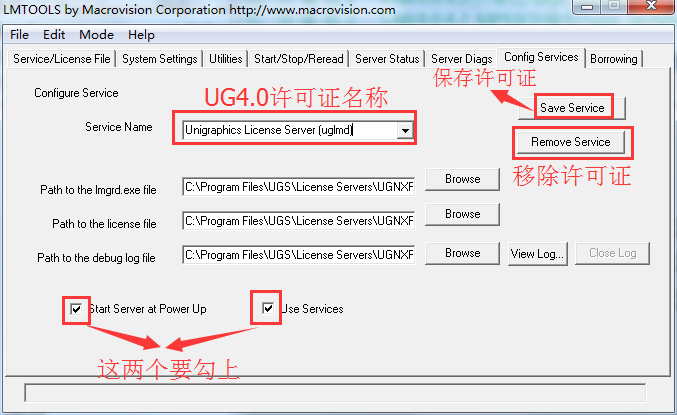Click the View Log button
The image size is (677, 415).
point(538,253)
